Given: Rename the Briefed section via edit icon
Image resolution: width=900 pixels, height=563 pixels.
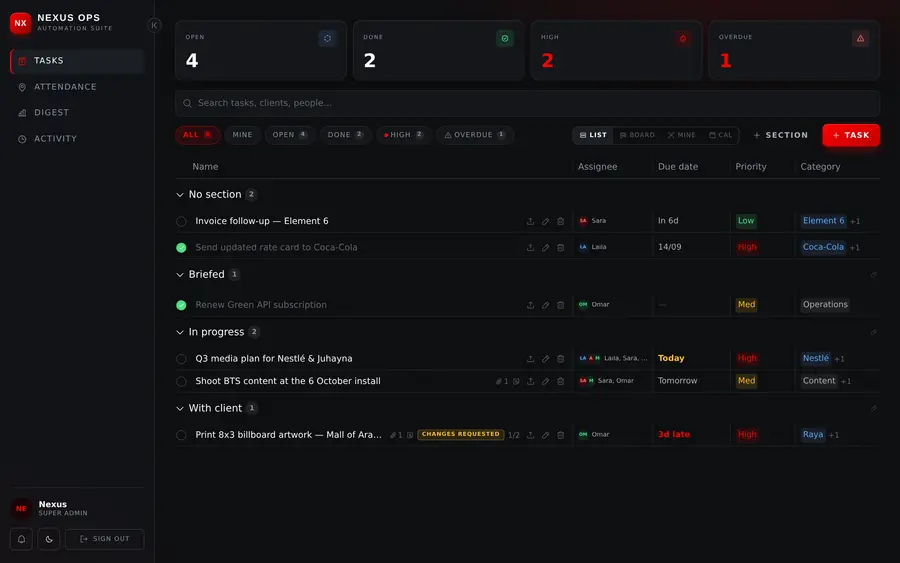Looking at the screenshot, I should pos(873,275).
